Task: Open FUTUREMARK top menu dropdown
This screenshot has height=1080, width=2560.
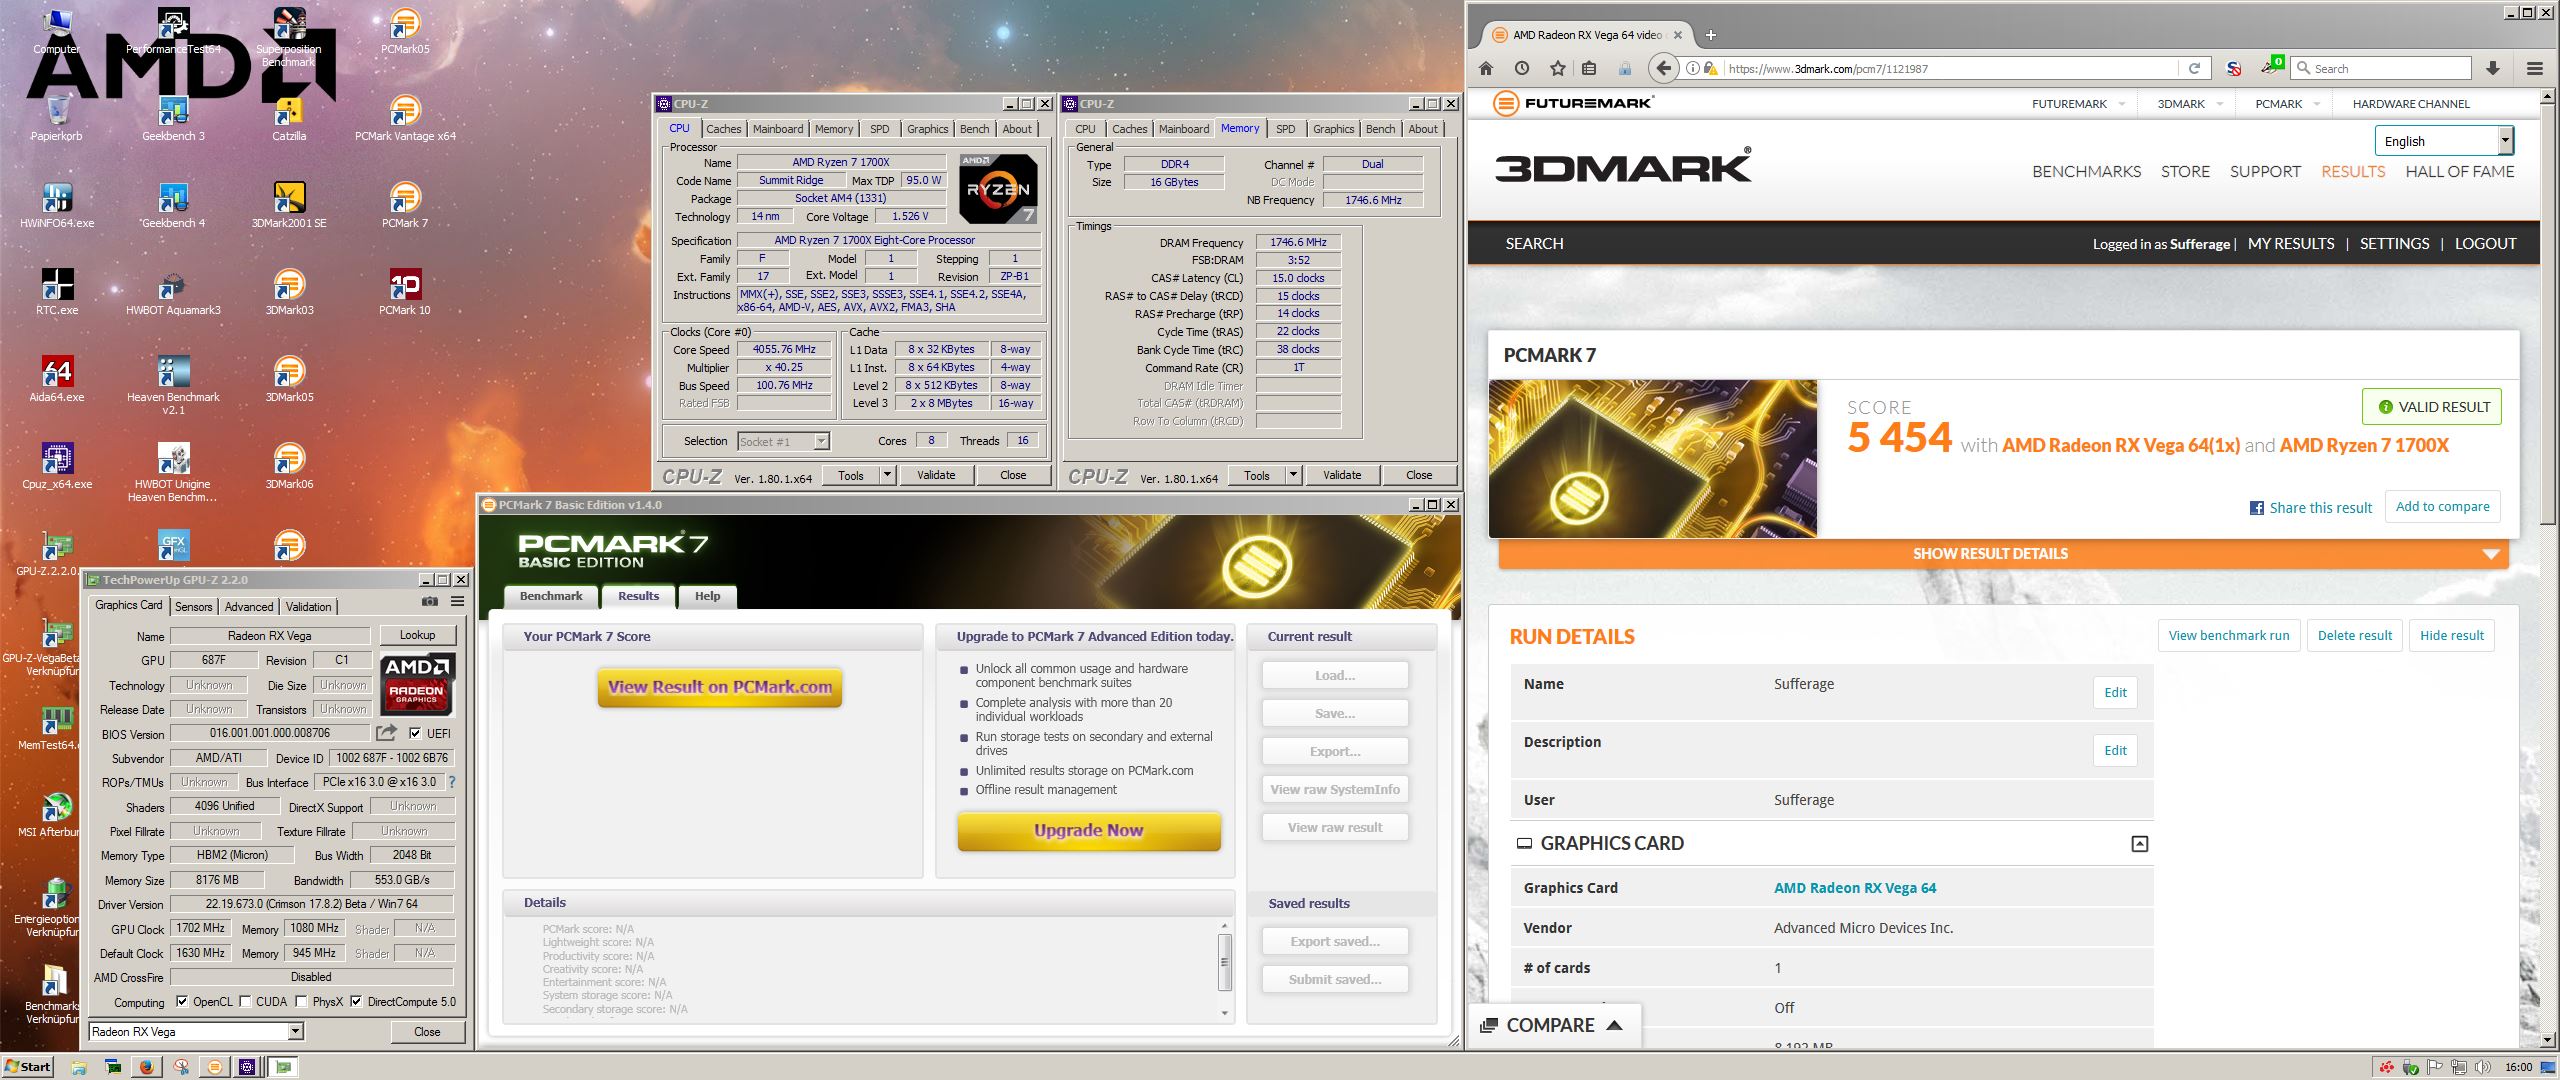Action: [x=2079, y=104]
